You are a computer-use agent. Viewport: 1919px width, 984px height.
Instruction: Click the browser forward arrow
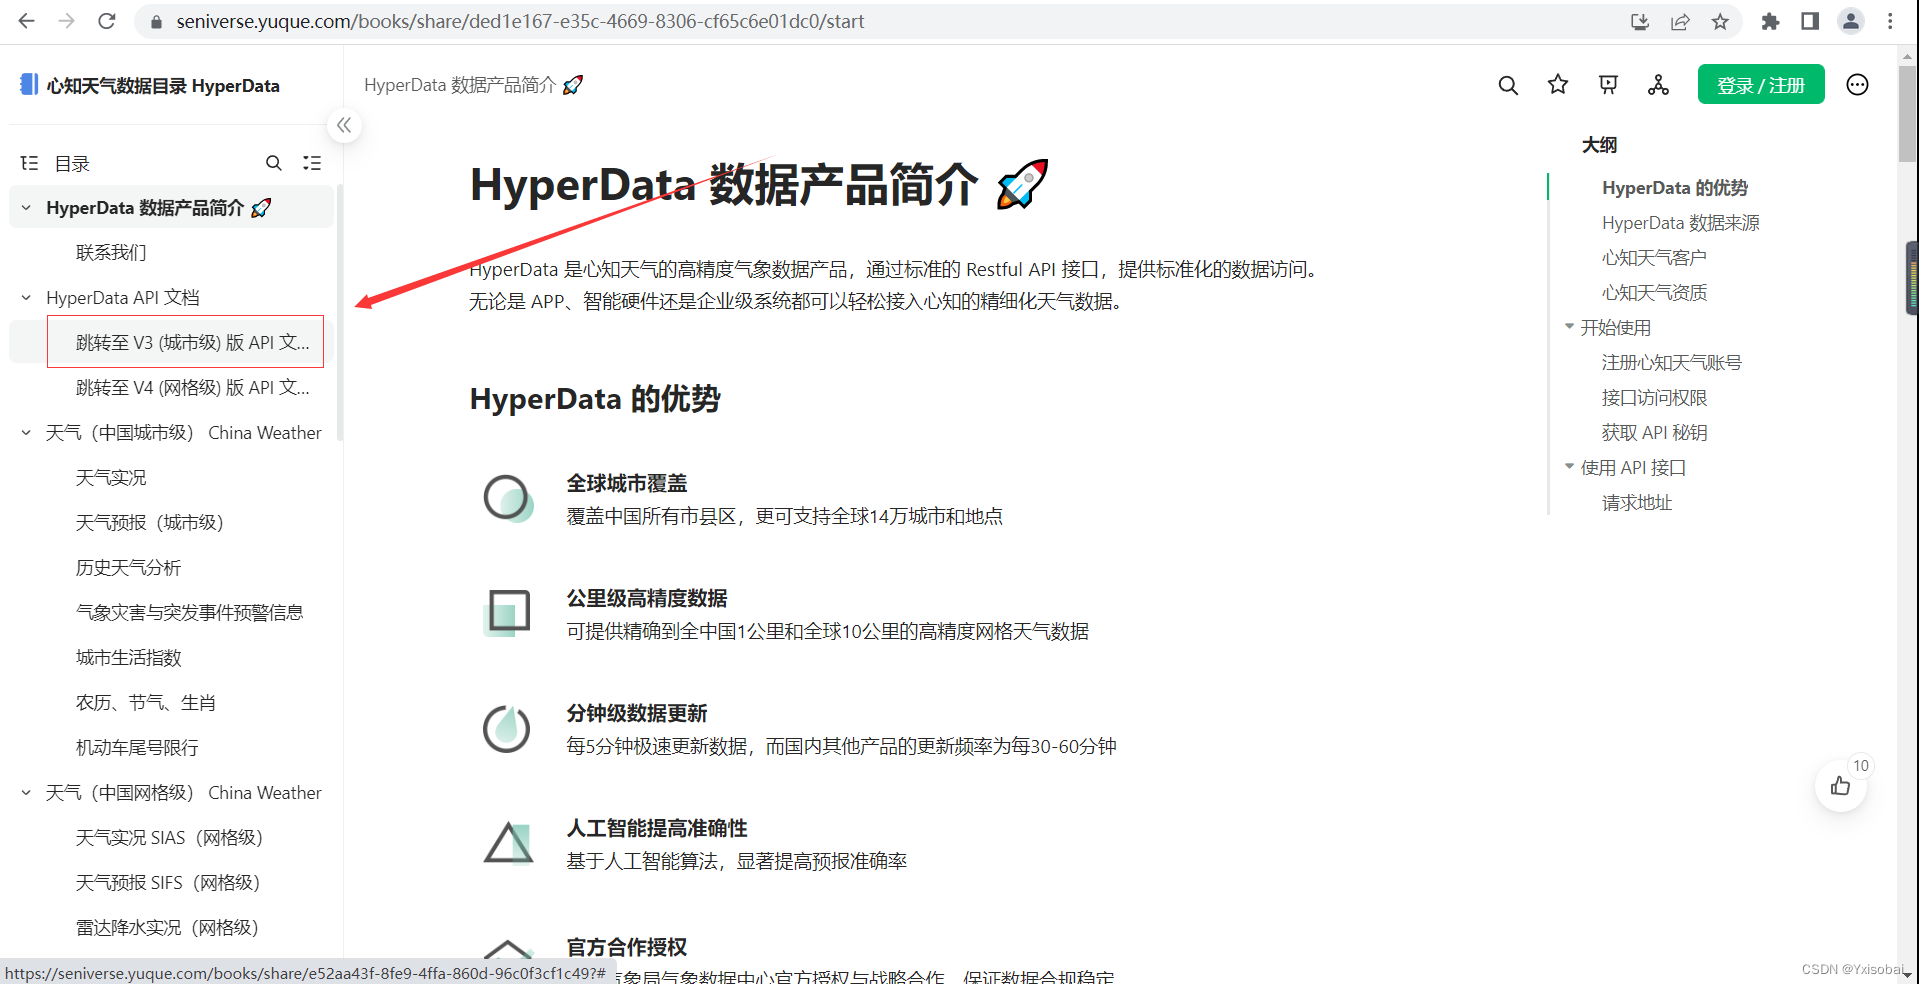pos(67,21)
